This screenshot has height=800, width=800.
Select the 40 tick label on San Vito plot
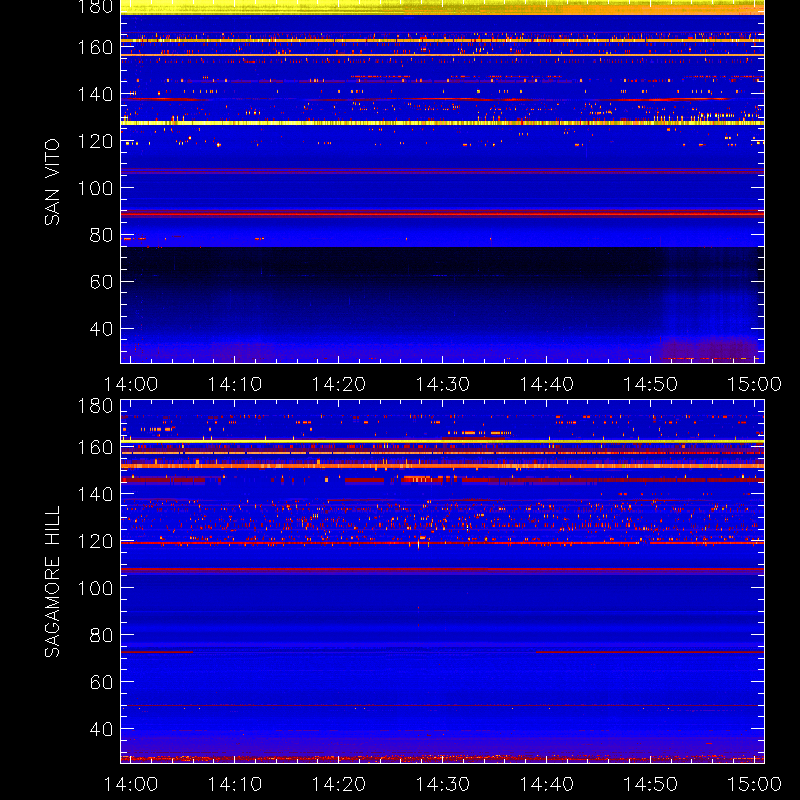pyautogui.click(x=101, y=329)
